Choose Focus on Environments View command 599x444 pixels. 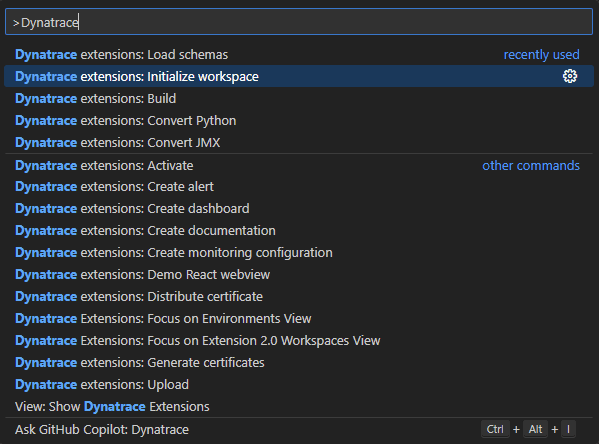pyautogui.click(x=299, y=319)
